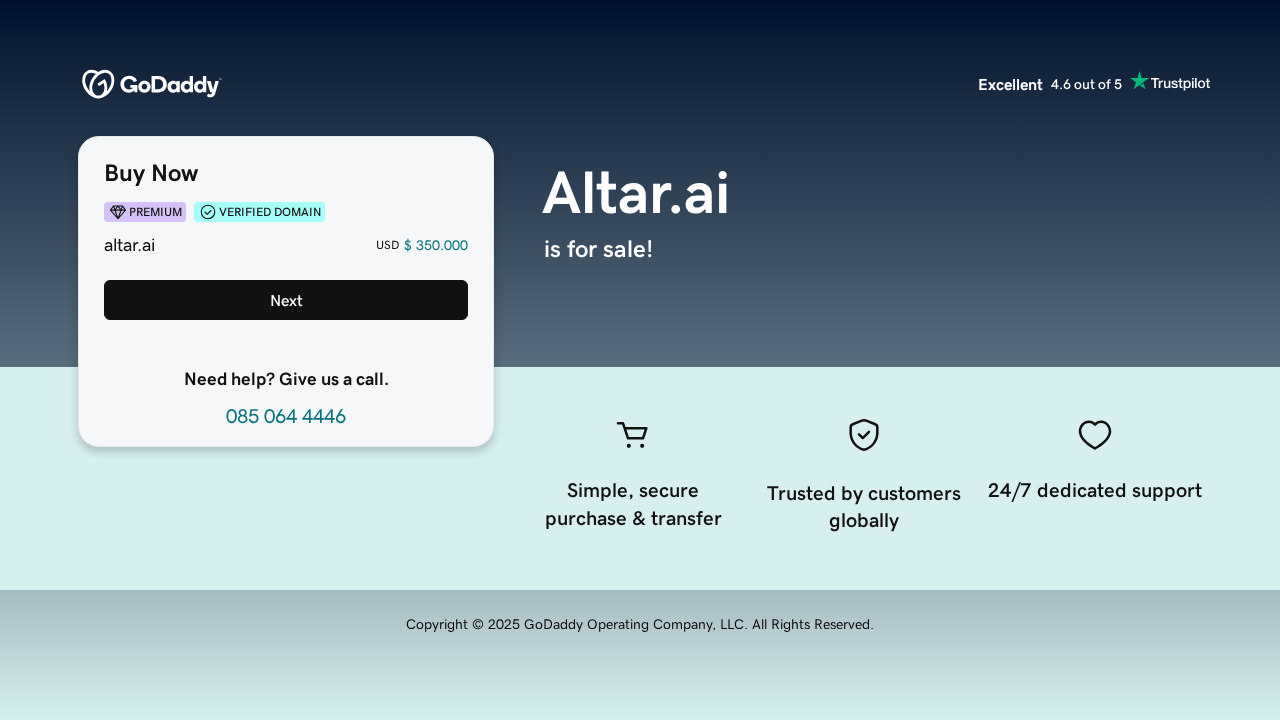
Task: Click the diamond icon on the Premium badge
Action: [117, 212]
